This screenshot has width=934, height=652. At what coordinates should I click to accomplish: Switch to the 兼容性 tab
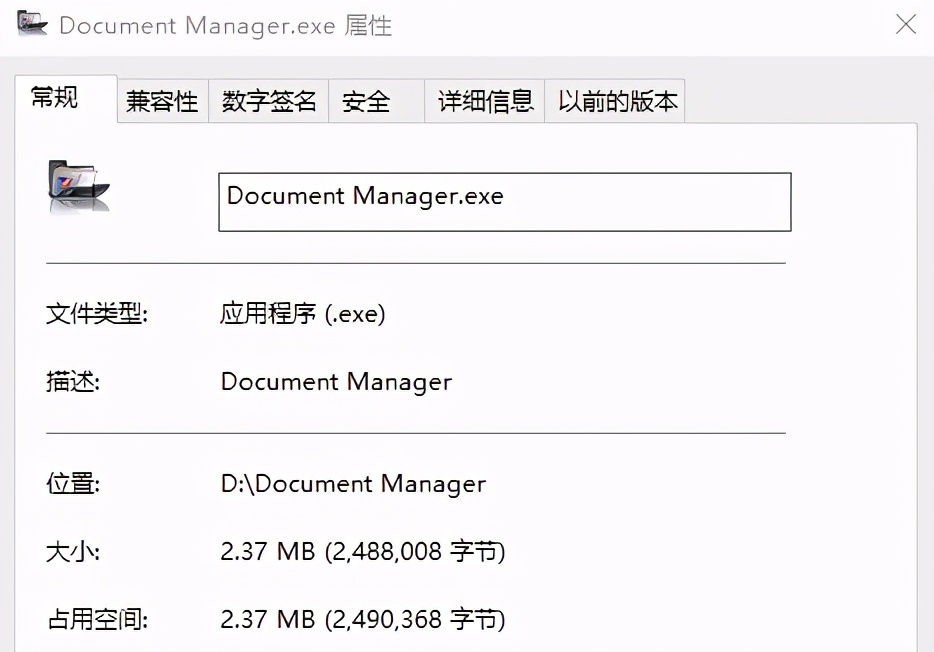(x=161, y=100)
